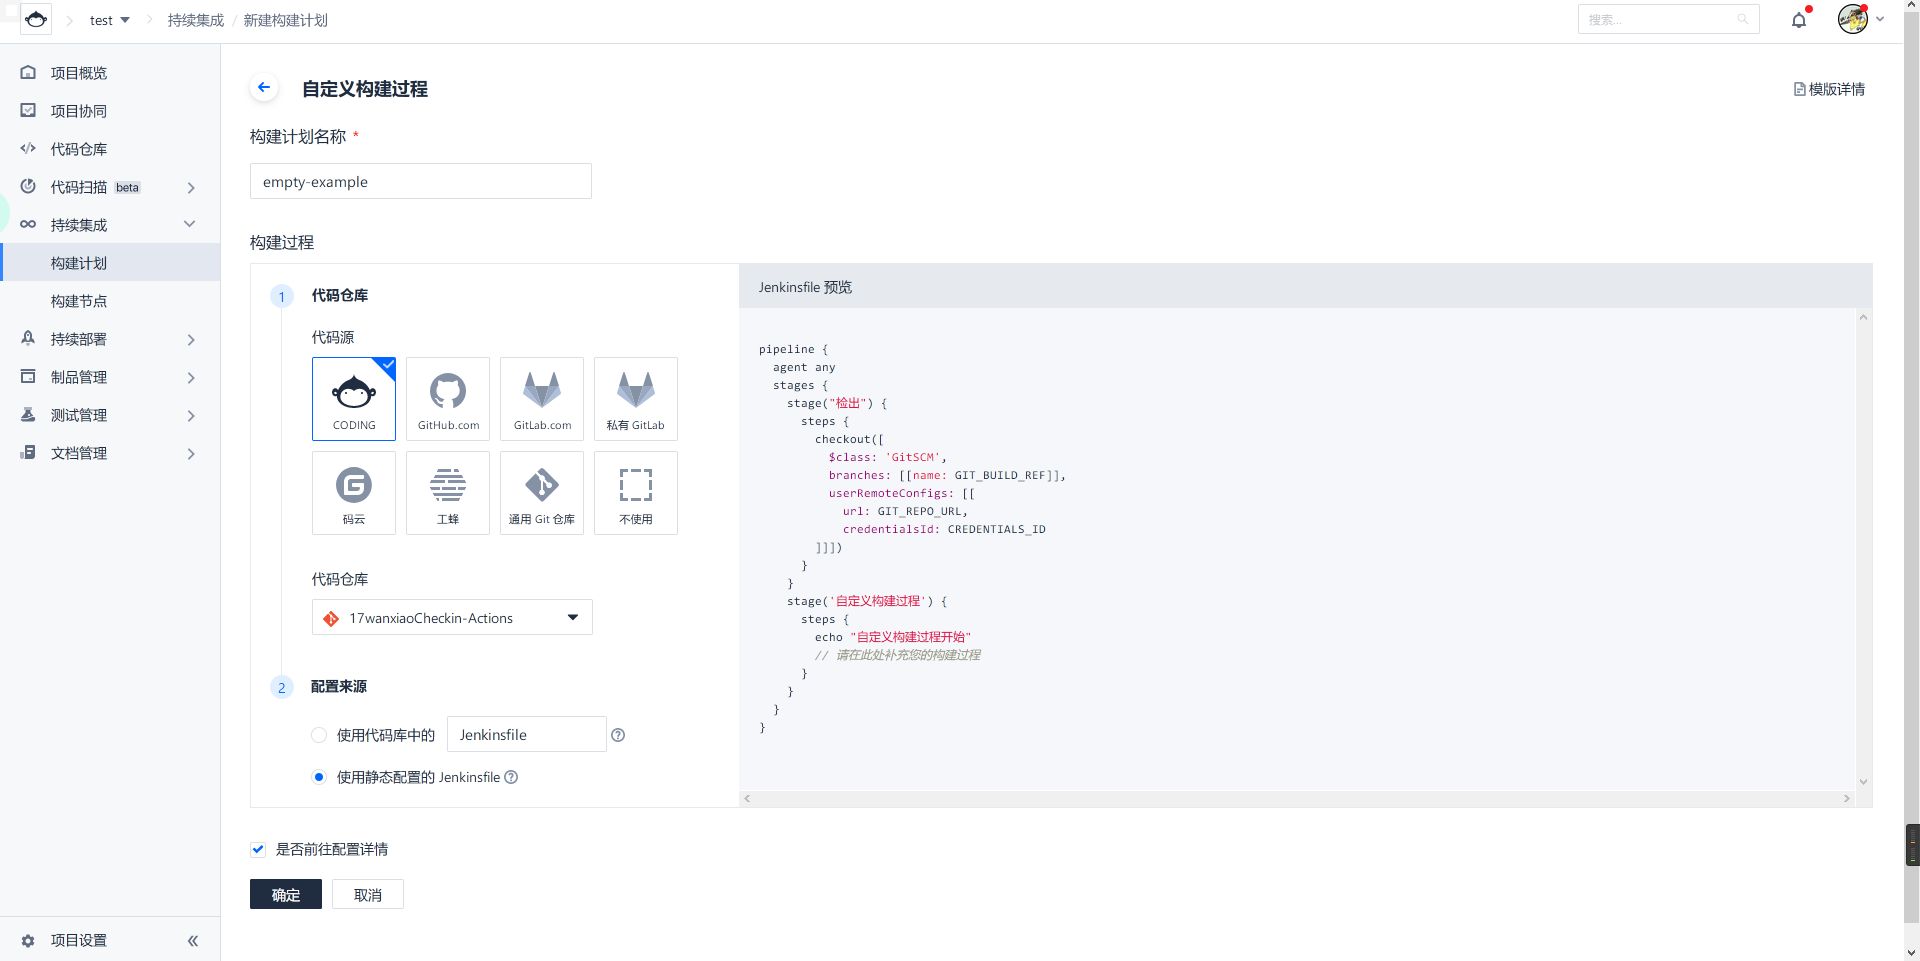Open 构建节点 in the sidebar
1920x961 pixels.
click(x=79, y=301)
